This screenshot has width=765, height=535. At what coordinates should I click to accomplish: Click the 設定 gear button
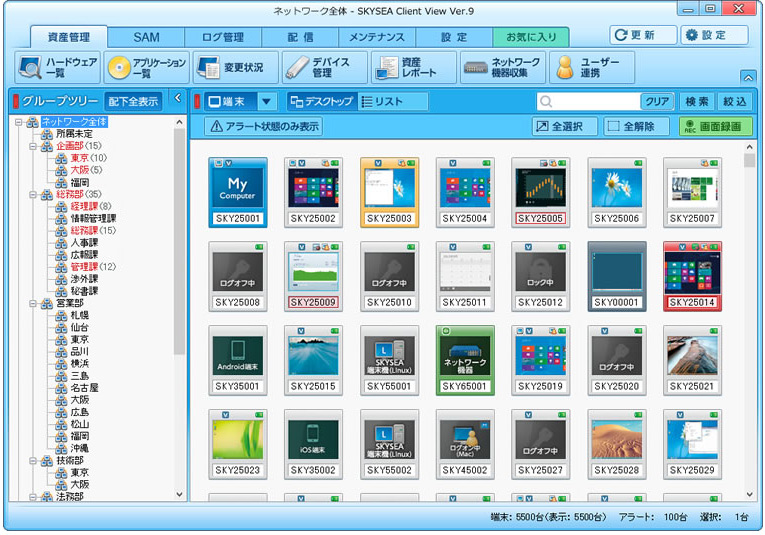coord(714,35)
